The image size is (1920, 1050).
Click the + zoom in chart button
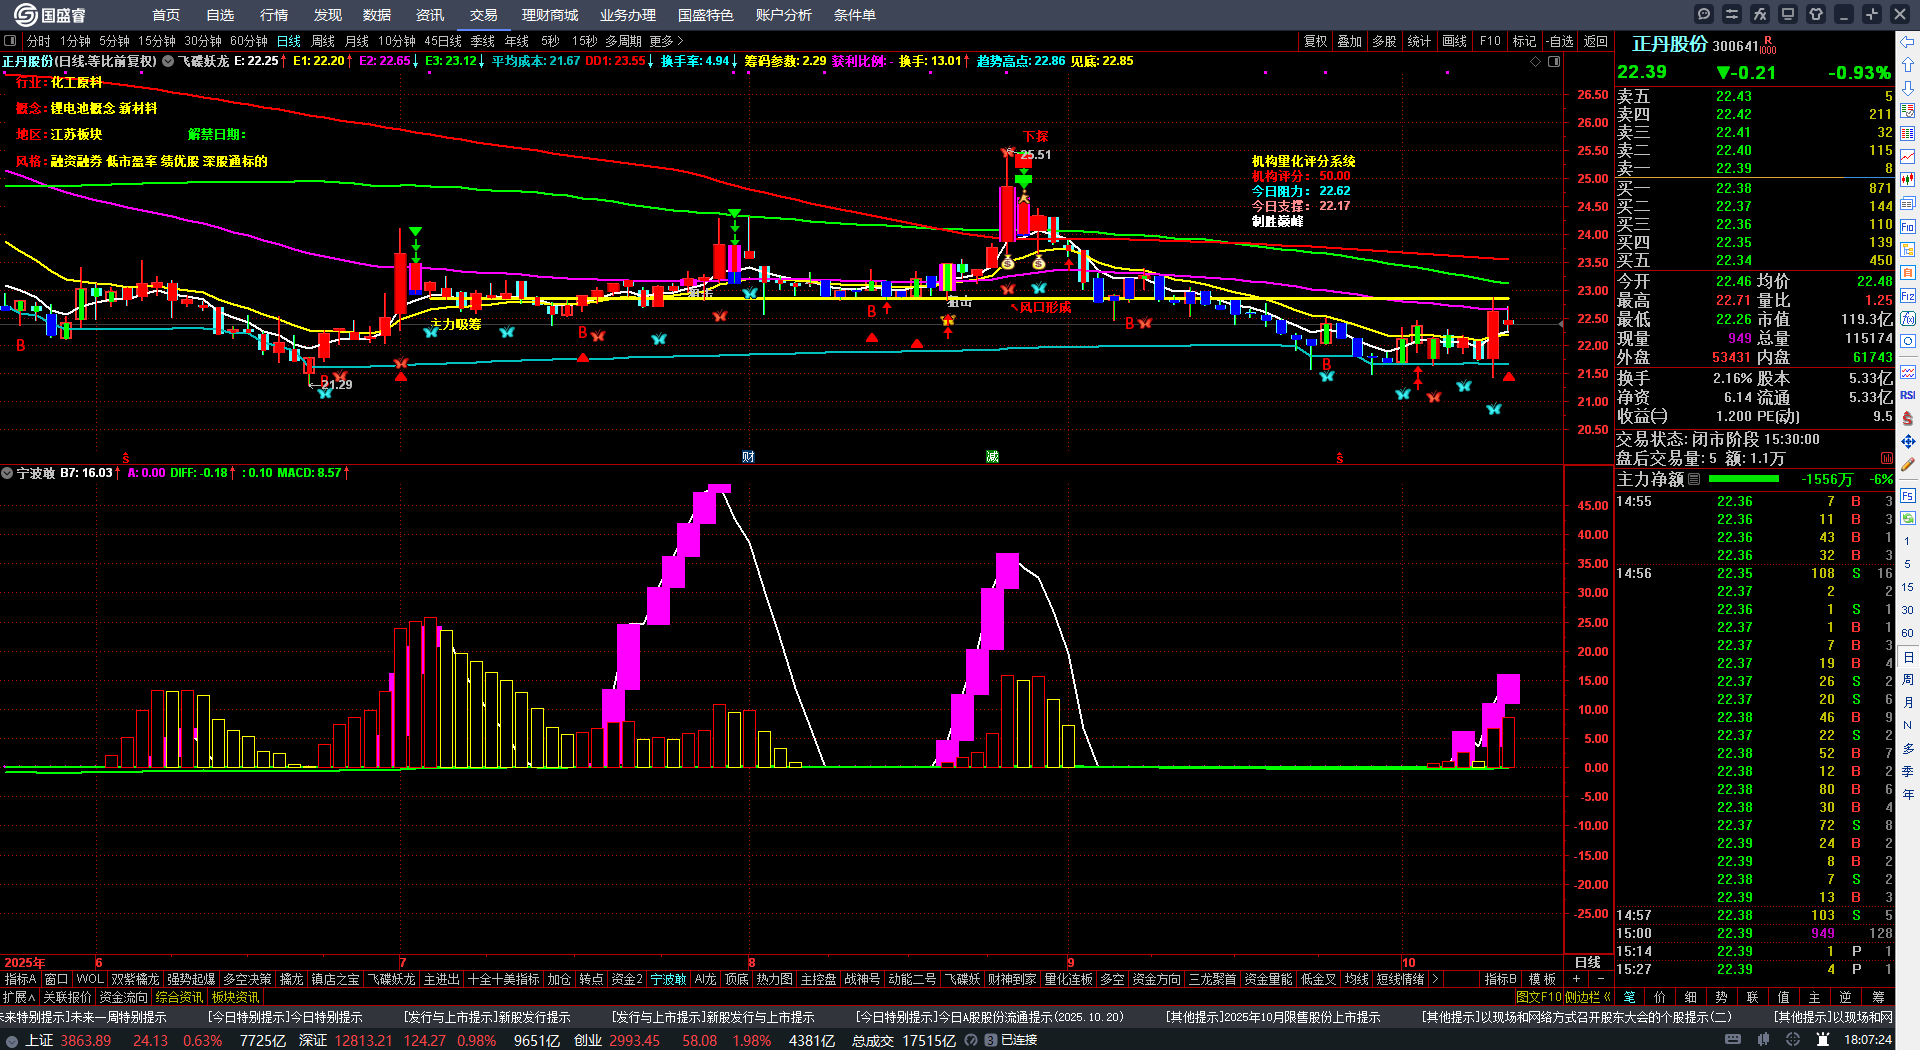(x=1577, y=979)
